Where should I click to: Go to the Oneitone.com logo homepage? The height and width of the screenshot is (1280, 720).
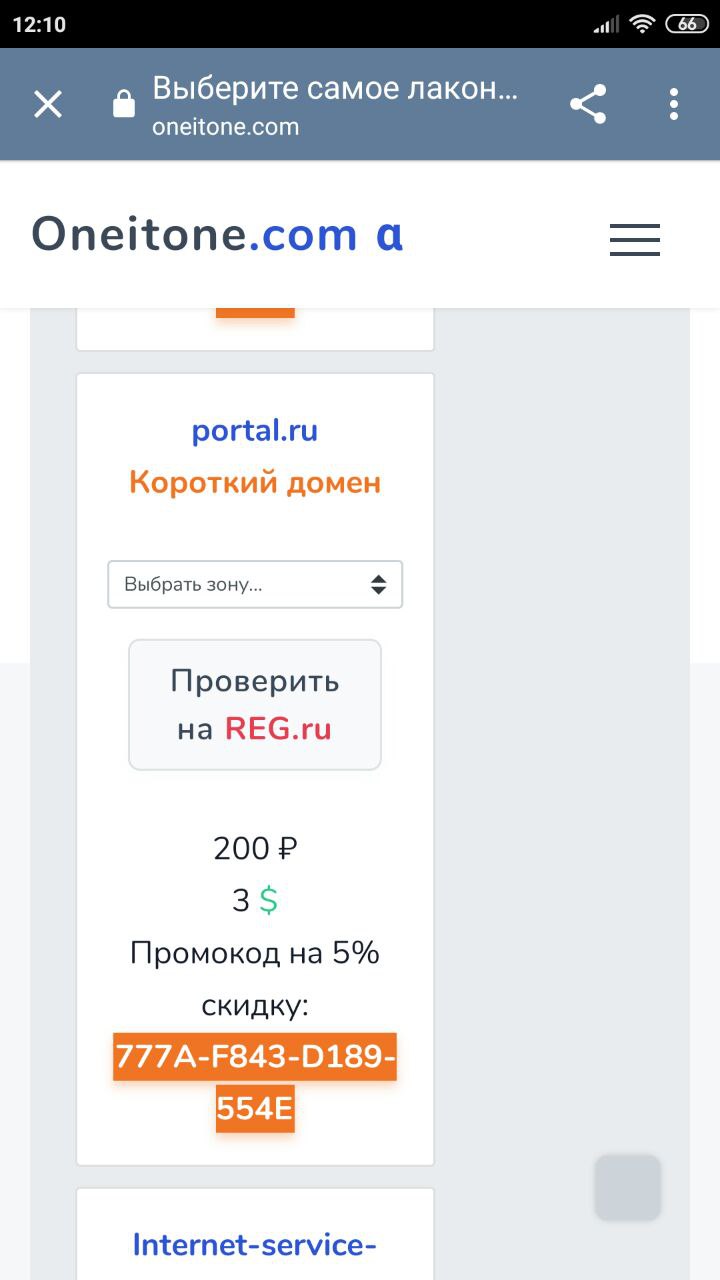click(x=218, y=235)
